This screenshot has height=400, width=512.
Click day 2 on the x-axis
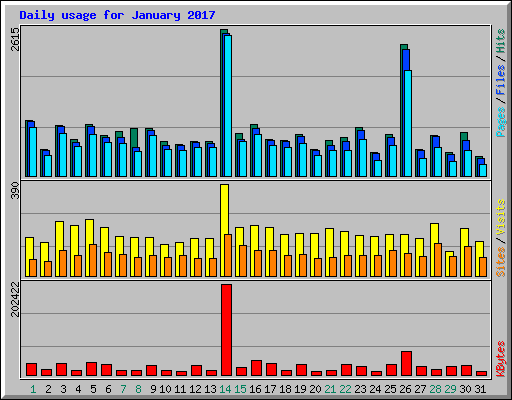48,389
